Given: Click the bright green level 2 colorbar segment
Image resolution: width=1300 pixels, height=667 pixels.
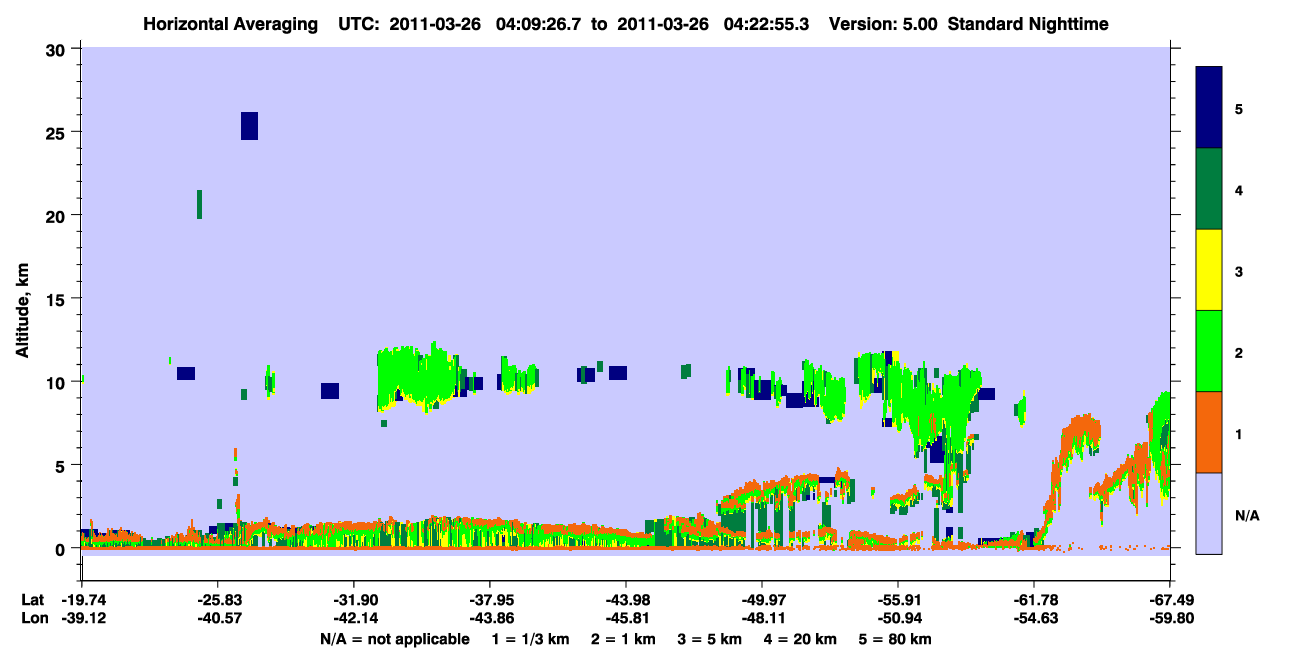Looking at the screenshot, I should coord(1209,351).
